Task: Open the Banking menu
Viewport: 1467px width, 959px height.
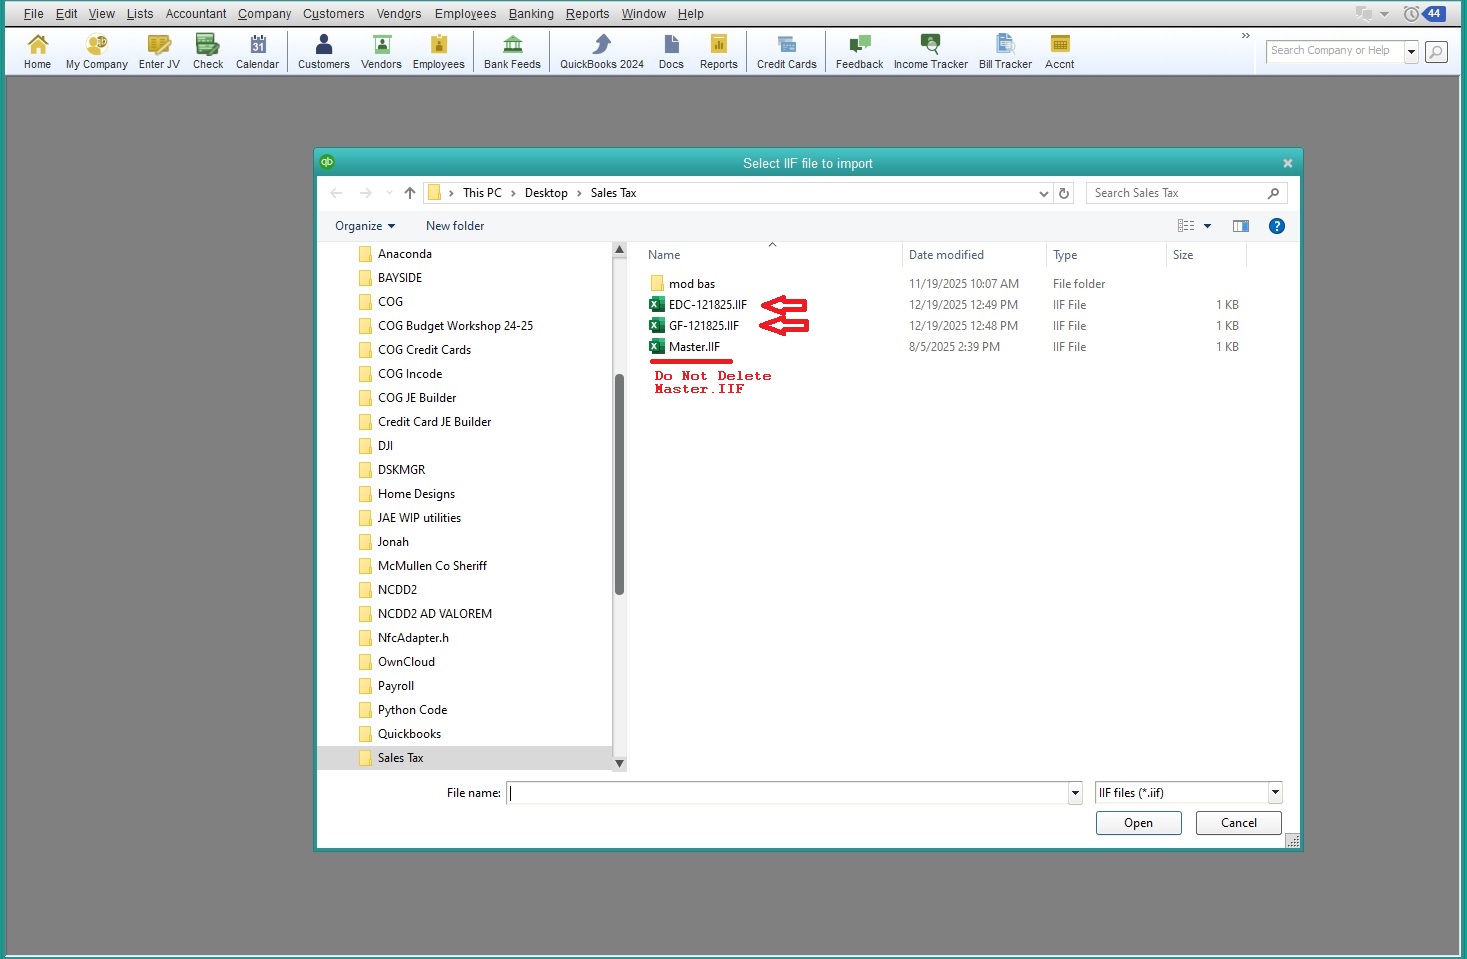Action: (x=531, y=13)
